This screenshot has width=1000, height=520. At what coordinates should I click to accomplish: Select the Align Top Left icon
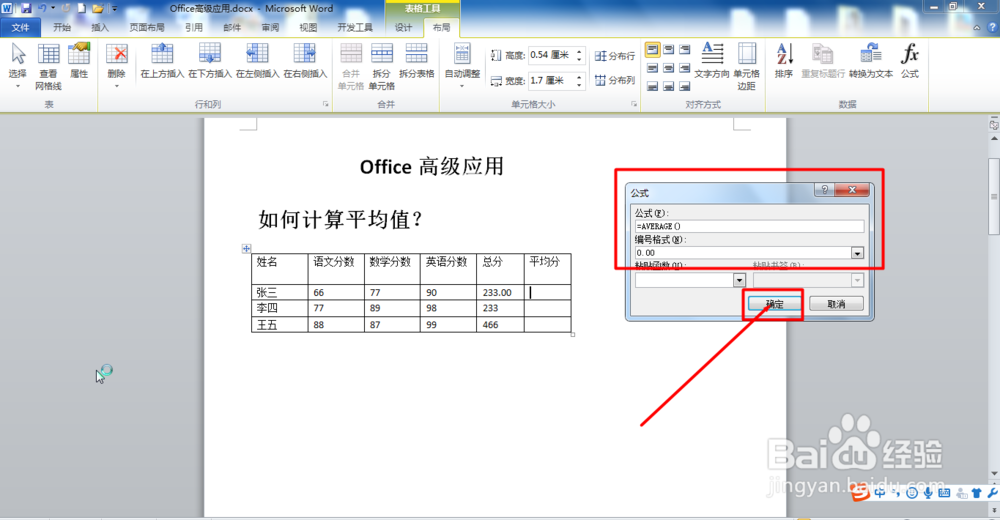652,50
